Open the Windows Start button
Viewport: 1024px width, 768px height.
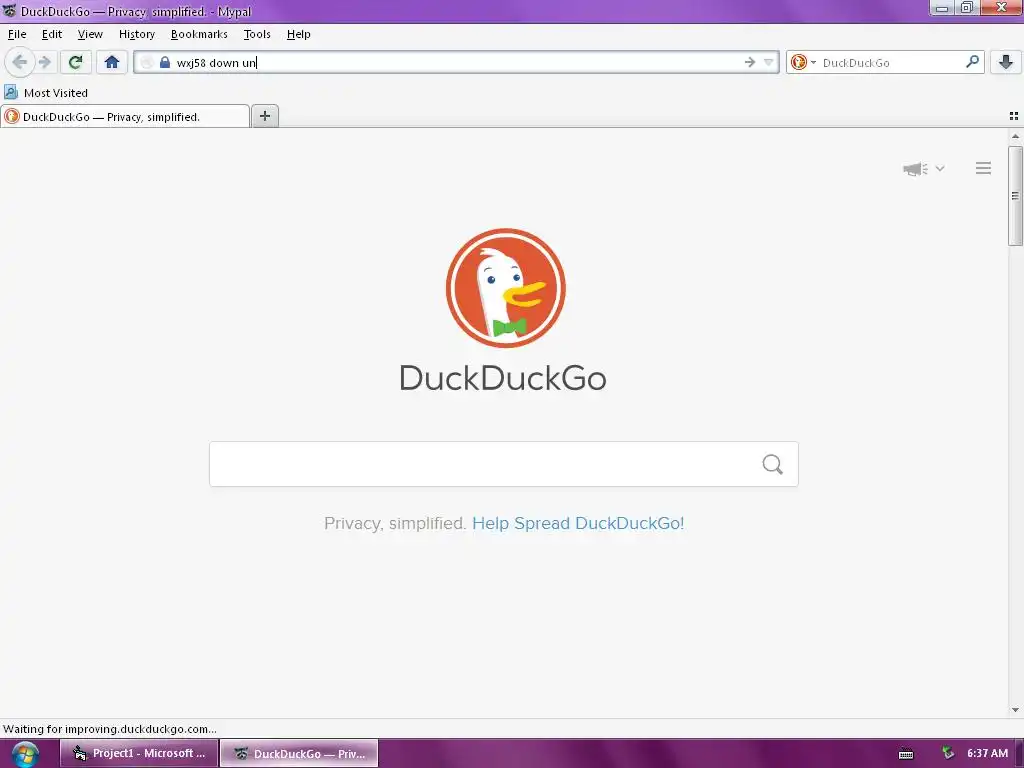click(x=25, y=754)
